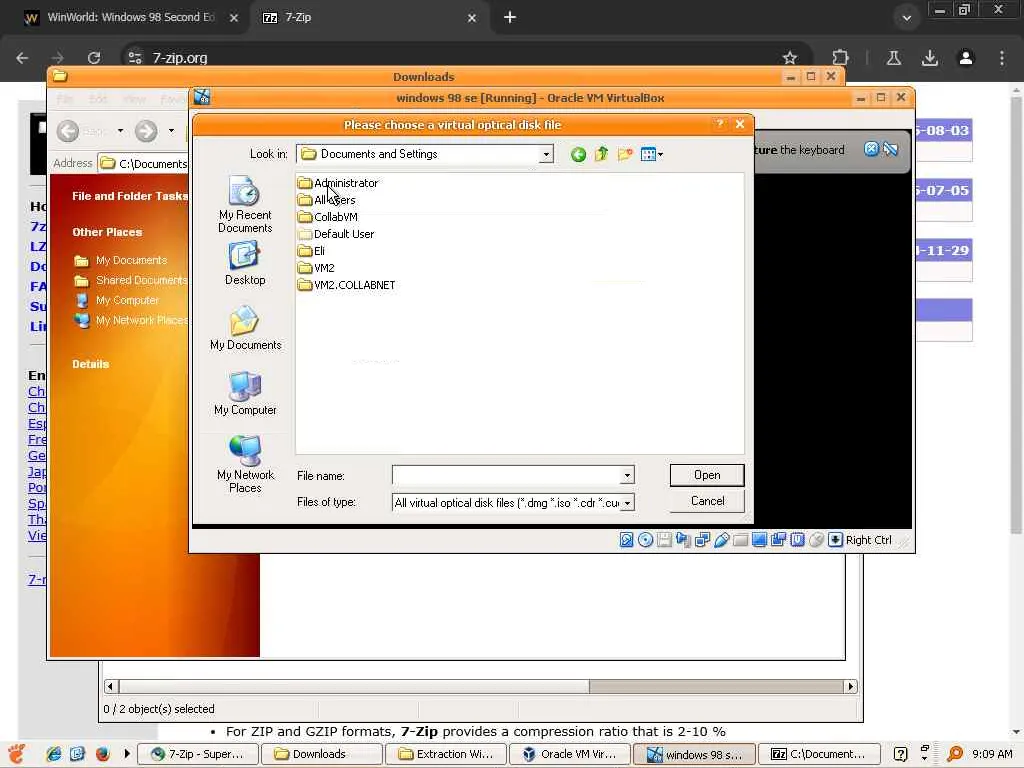This screenshot has height=768, width=1024.
Task: Click the mouse integration icon in VirtualBox status bar
Action: point(816,539)
